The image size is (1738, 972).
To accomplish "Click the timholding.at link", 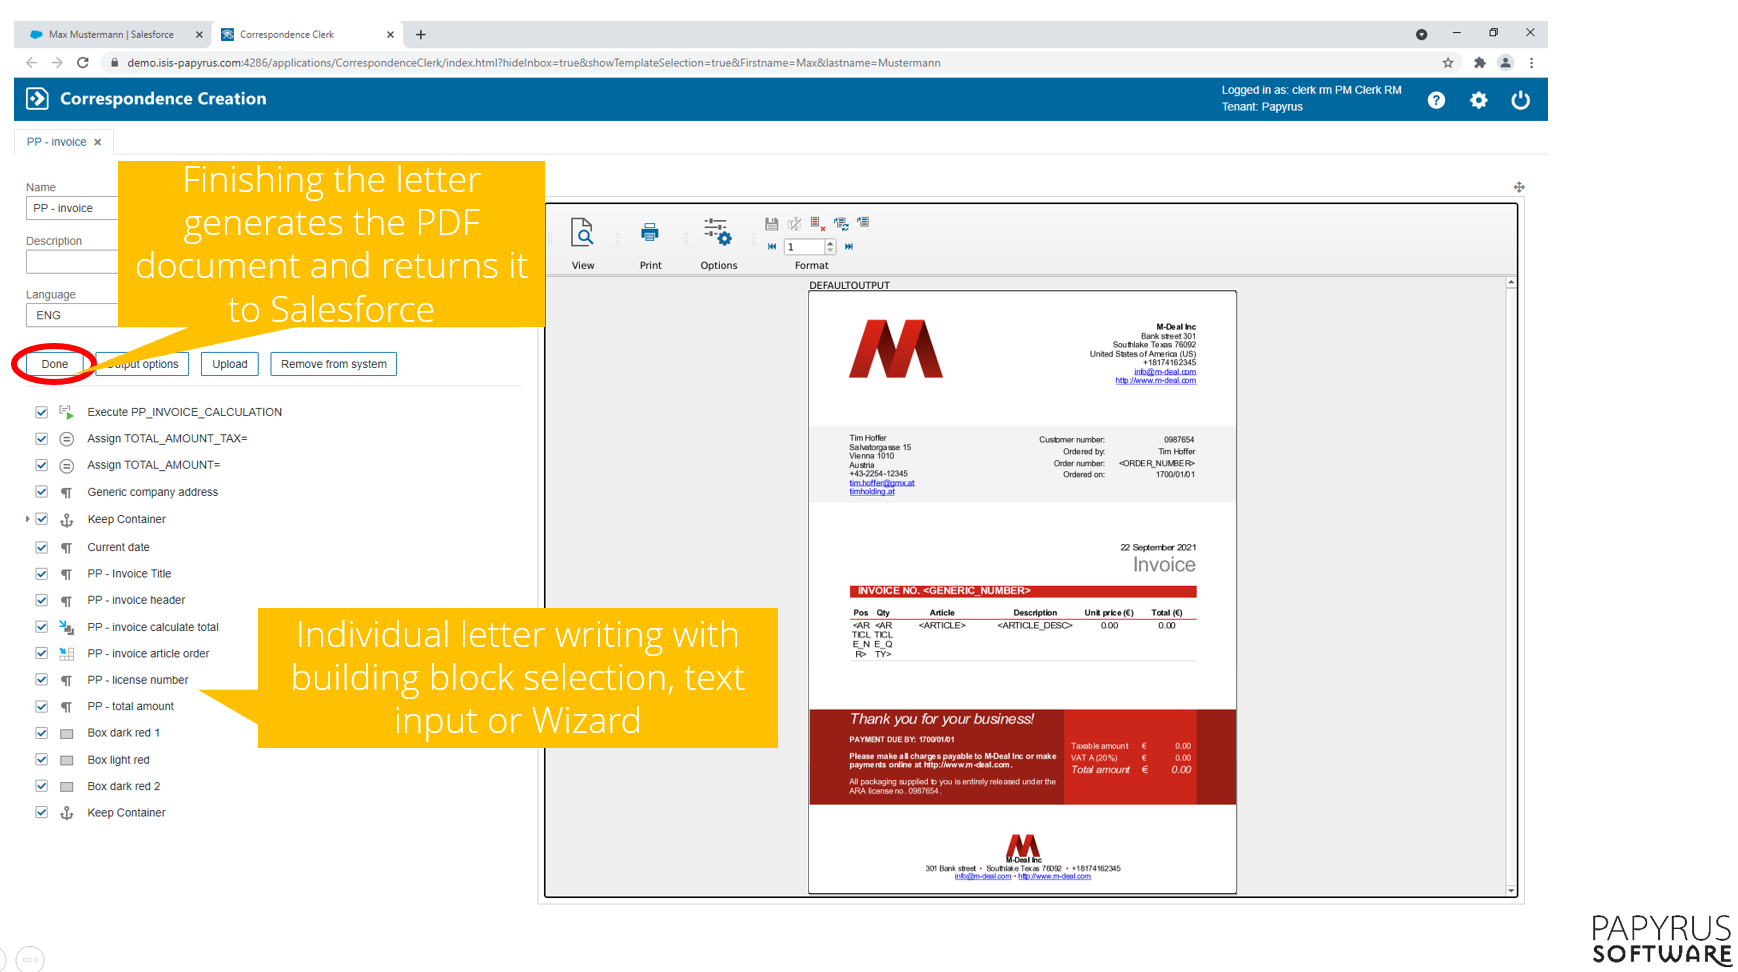I will pos(872,491).
